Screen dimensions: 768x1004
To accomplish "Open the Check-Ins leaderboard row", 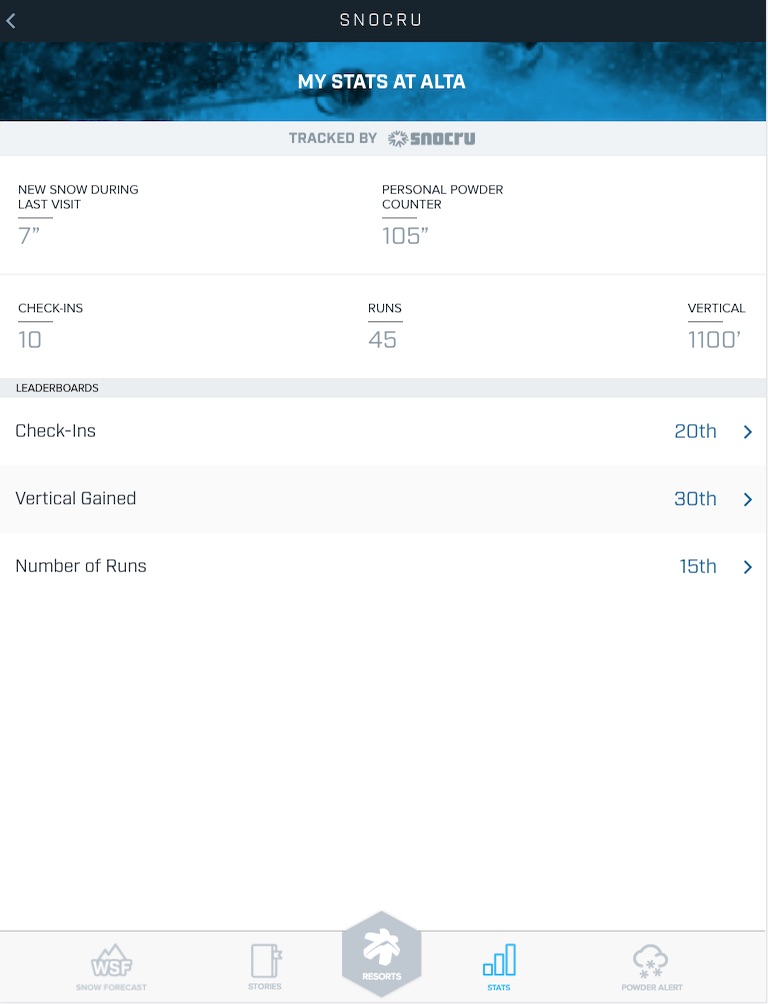I will (383, 431).
